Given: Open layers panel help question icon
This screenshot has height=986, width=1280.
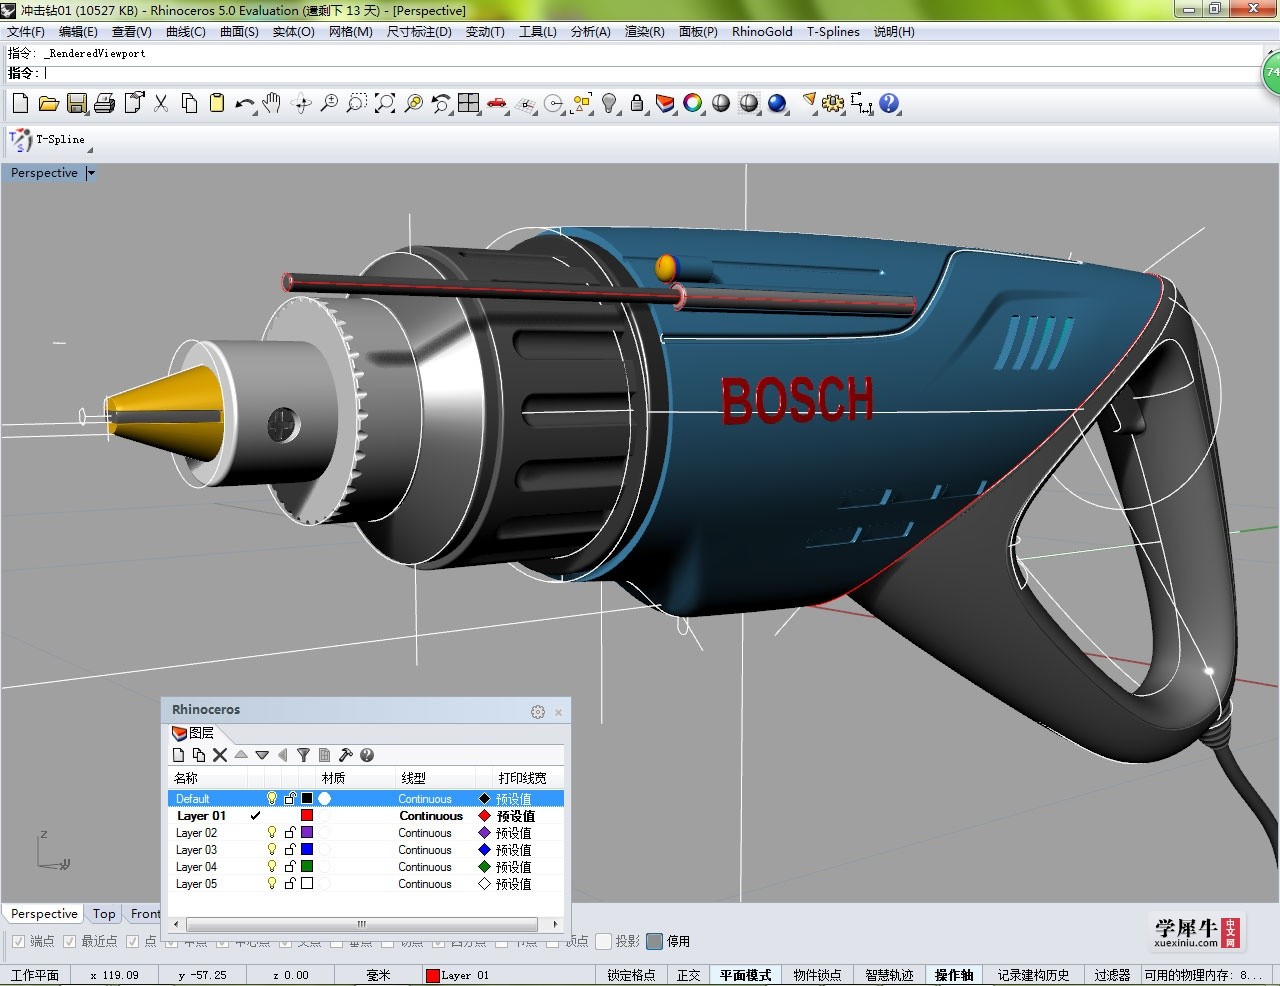Looking at the screenshot, I should [x=367, y=755].
